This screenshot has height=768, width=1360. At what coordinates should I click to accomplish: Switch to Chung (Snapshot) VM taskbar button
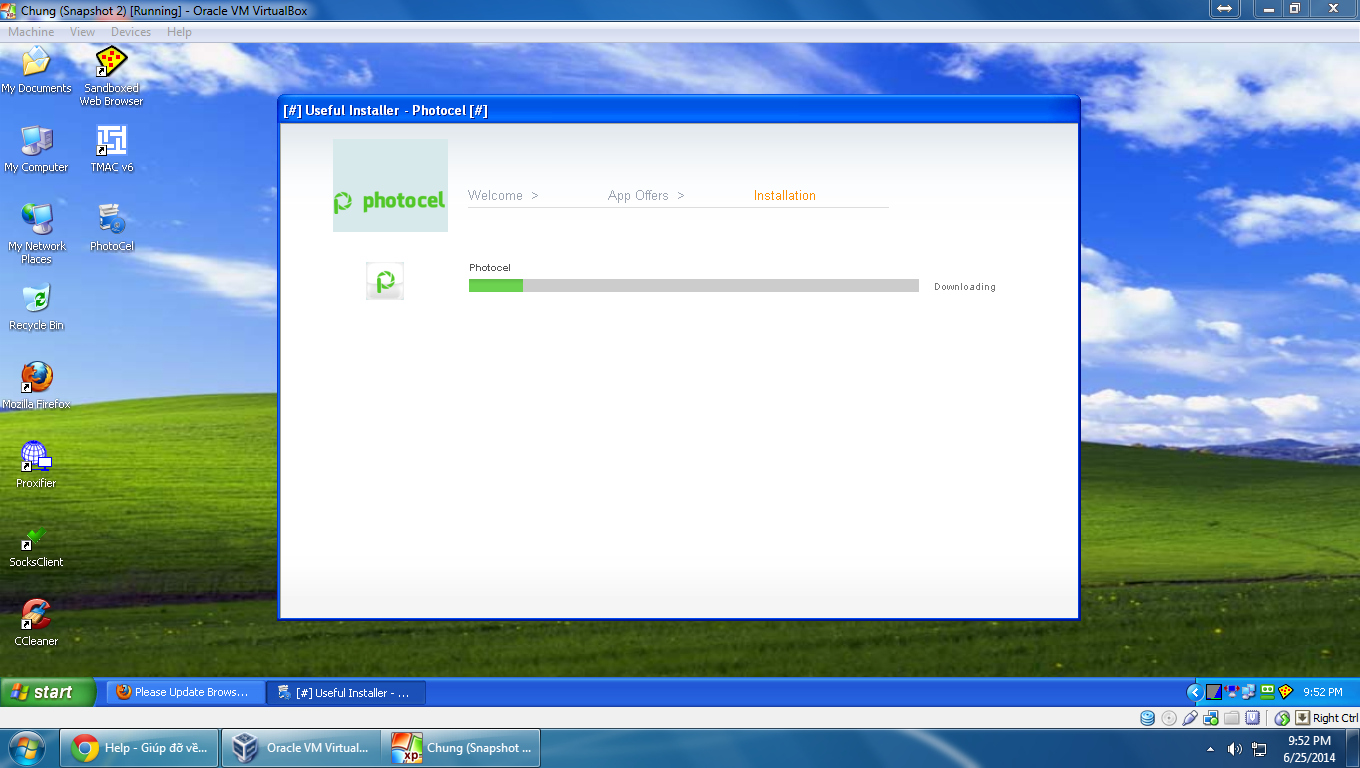pyautogui.click(x=463, y=748)
